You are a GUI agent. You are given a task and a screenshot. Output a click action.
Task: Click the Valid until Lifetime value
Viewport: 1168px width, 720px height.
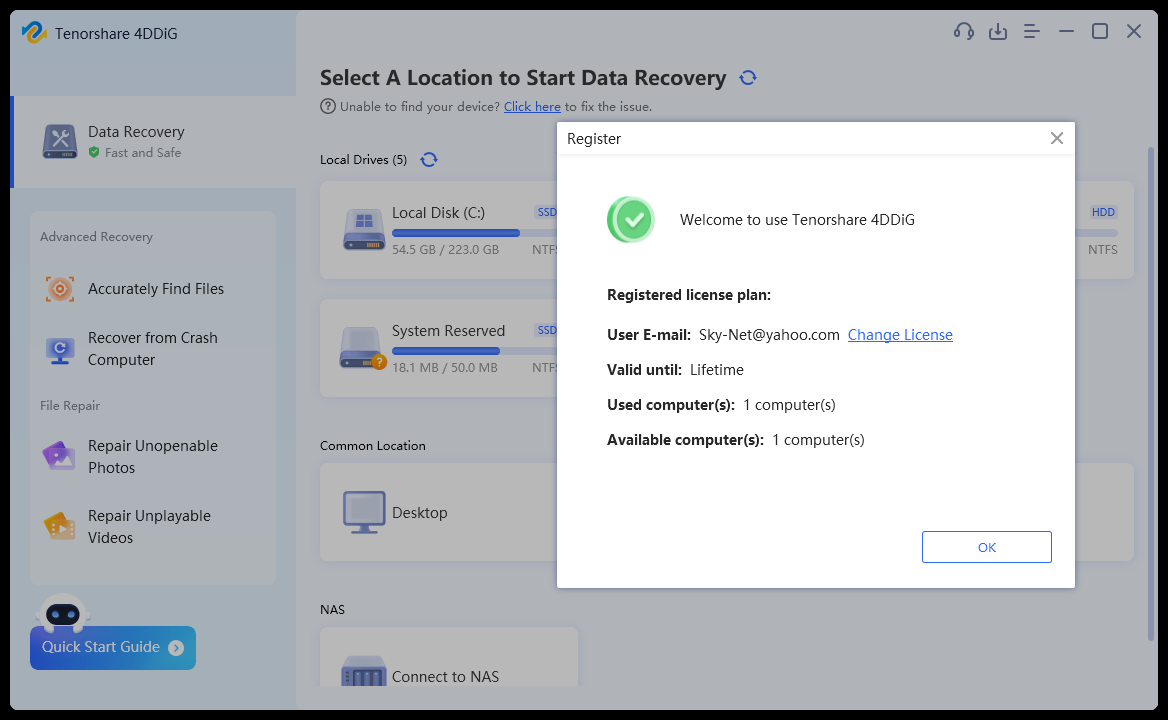pos(717,370)
